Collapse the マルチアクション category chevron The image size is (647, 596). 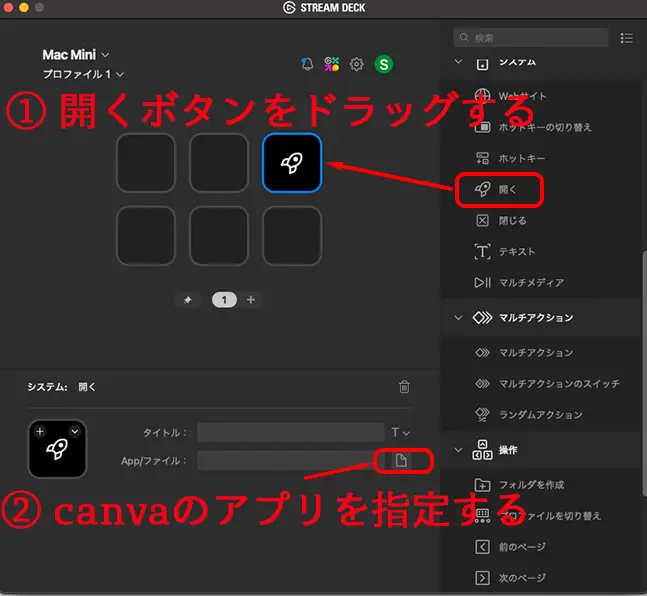pos(458,318)
